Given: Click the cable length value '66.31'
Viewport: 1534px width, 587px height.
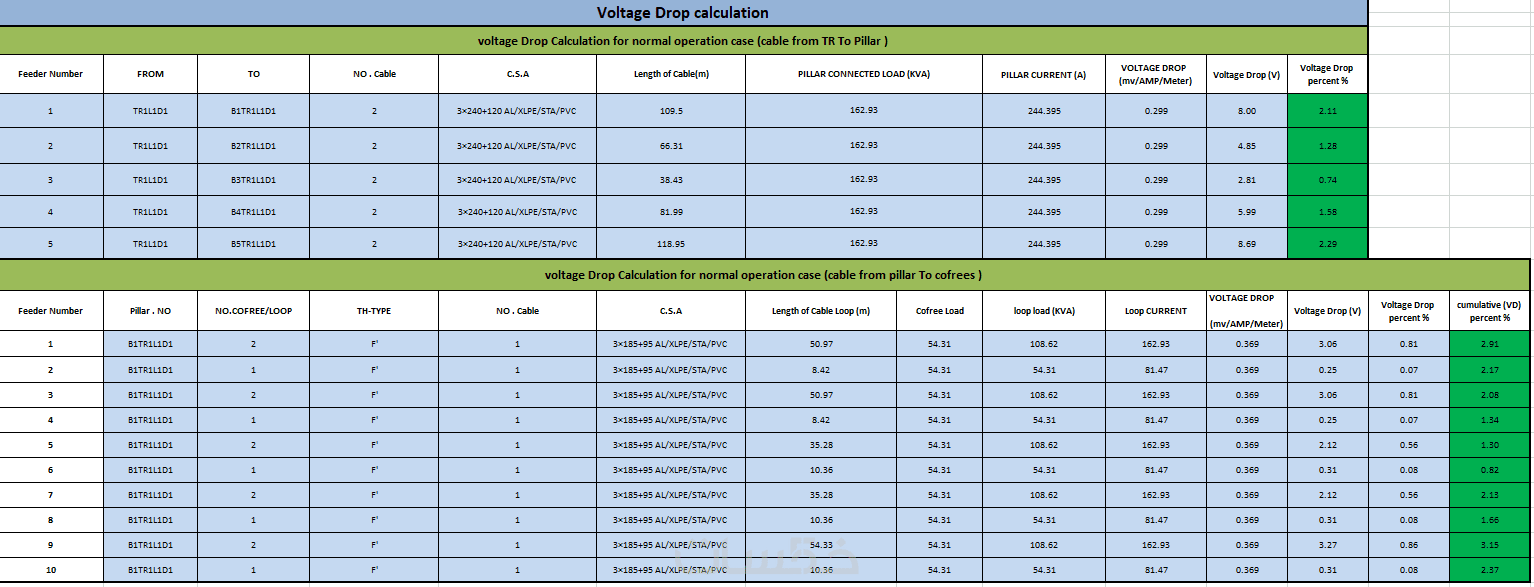Looking at the screenshot, I should tap(671, 146).
